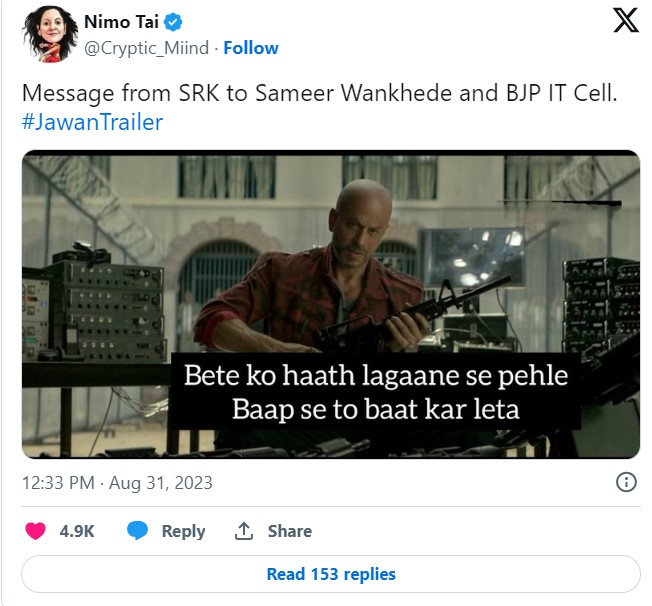Like the tweet using the pink heart icon
Viewport: 652px width, 606px height.
coord(35,531)
